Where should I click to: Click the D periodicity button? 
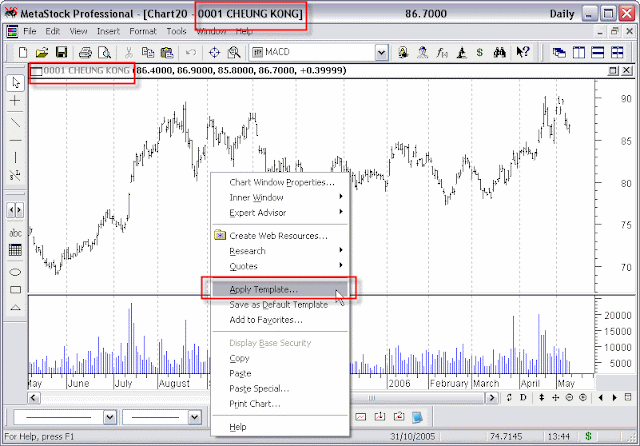(523, 397)
